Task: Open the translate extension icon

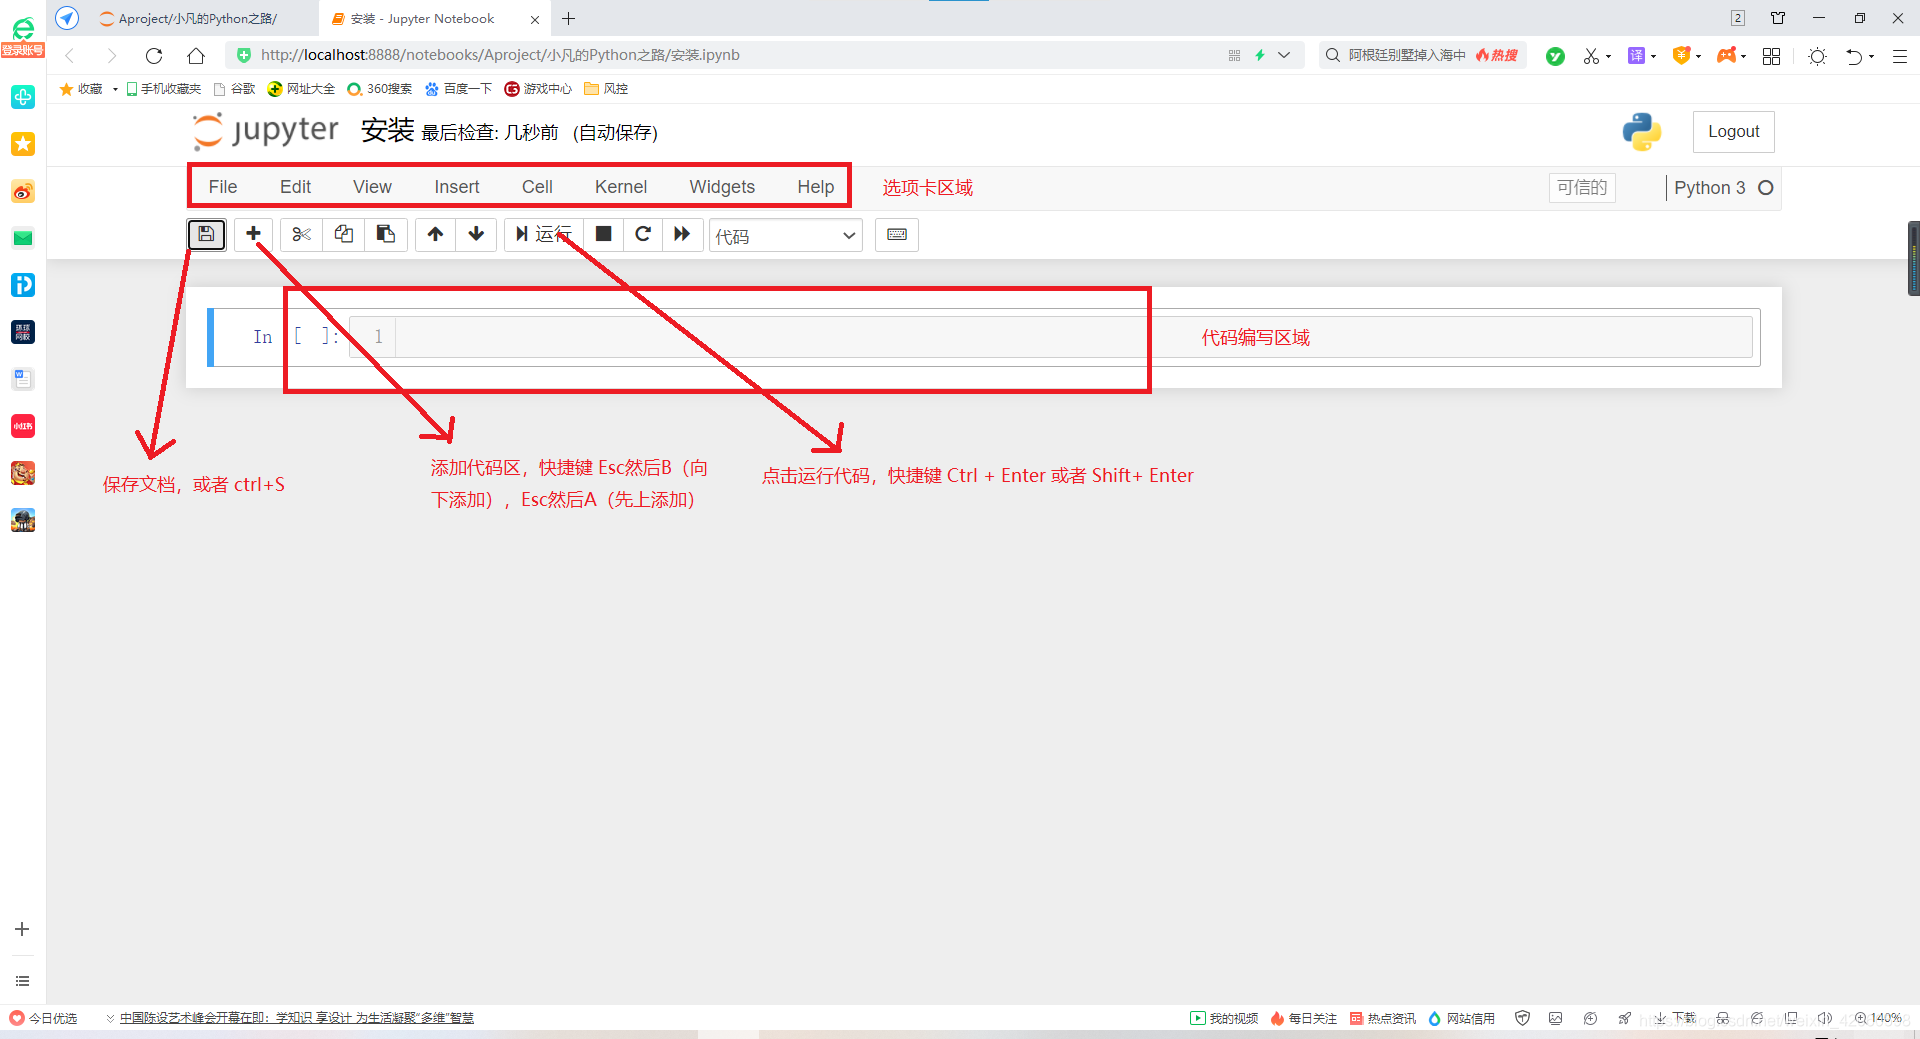Action: [x=1636, y=56]
